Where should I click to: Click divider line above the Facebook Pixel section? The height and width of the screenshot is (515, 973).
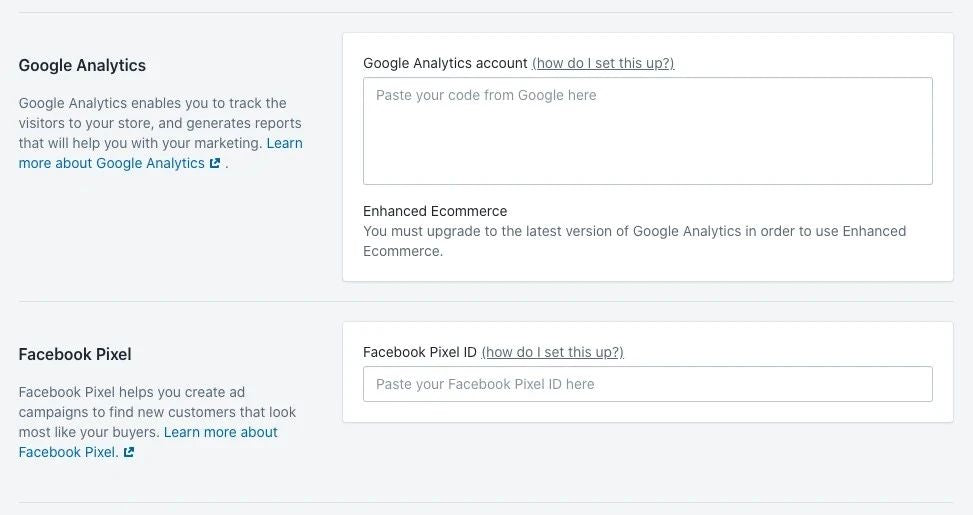[486, 301]
